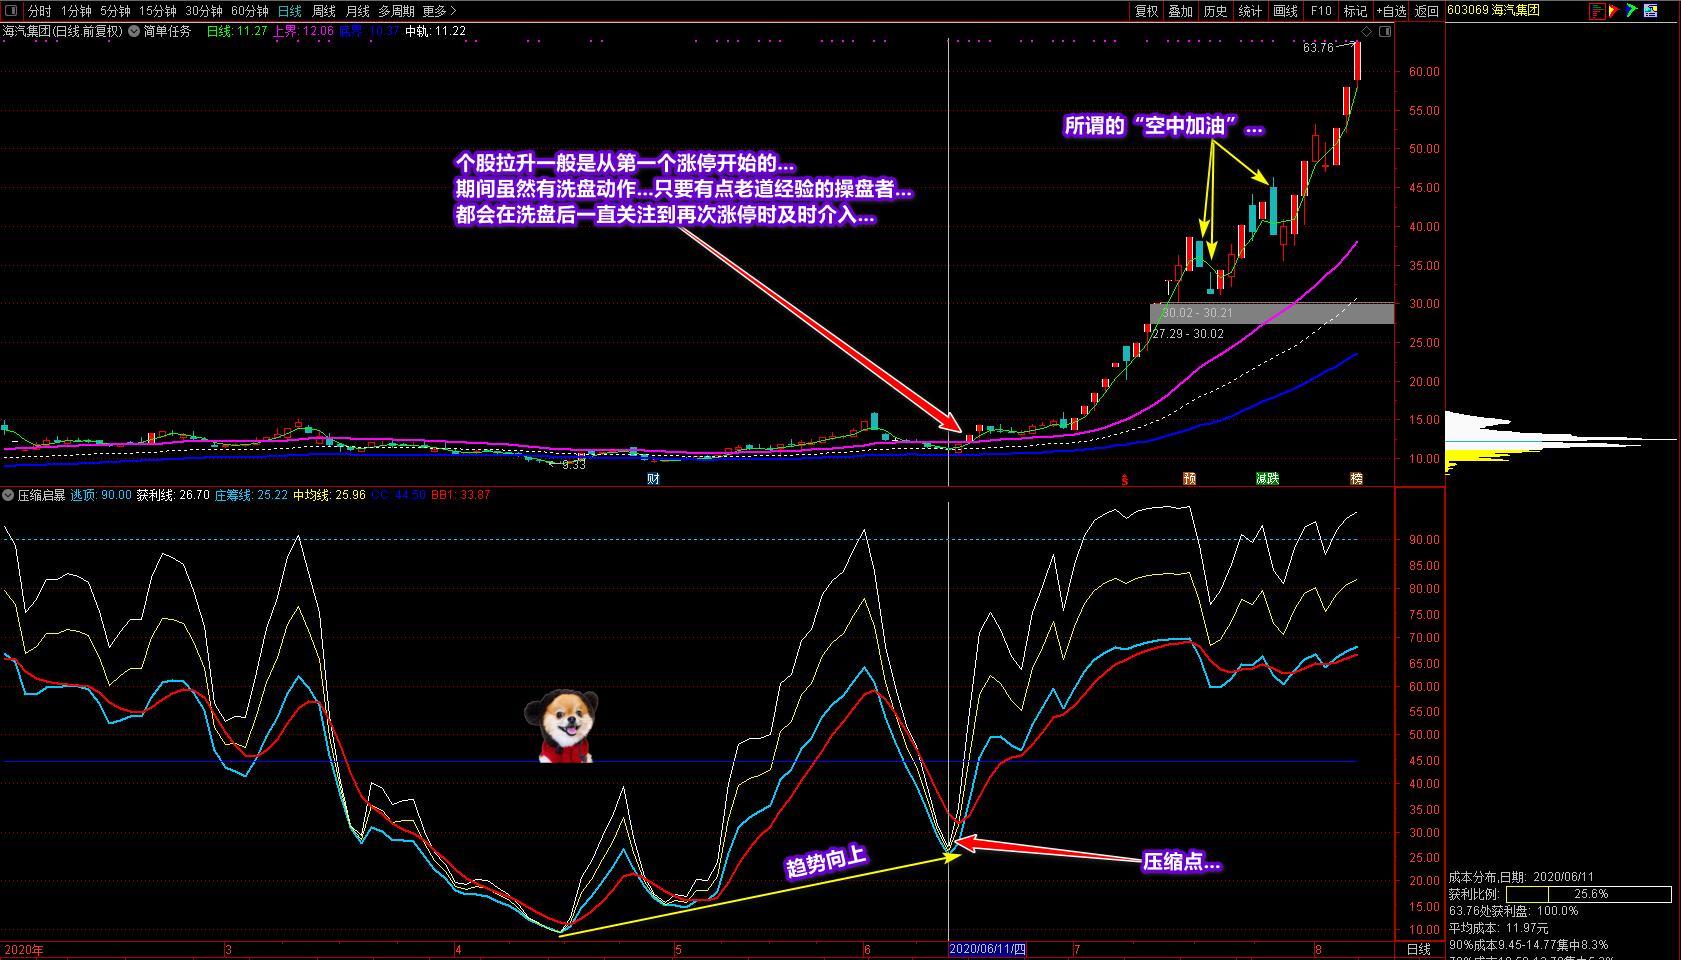
Task: Click the 平均成本: 11.97元 text
Action: 1498,928
